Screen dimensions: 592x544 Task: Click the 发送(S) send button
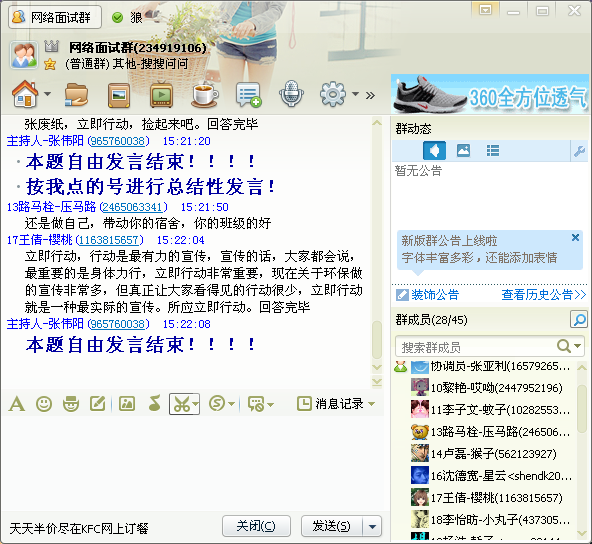click(332, 526)
